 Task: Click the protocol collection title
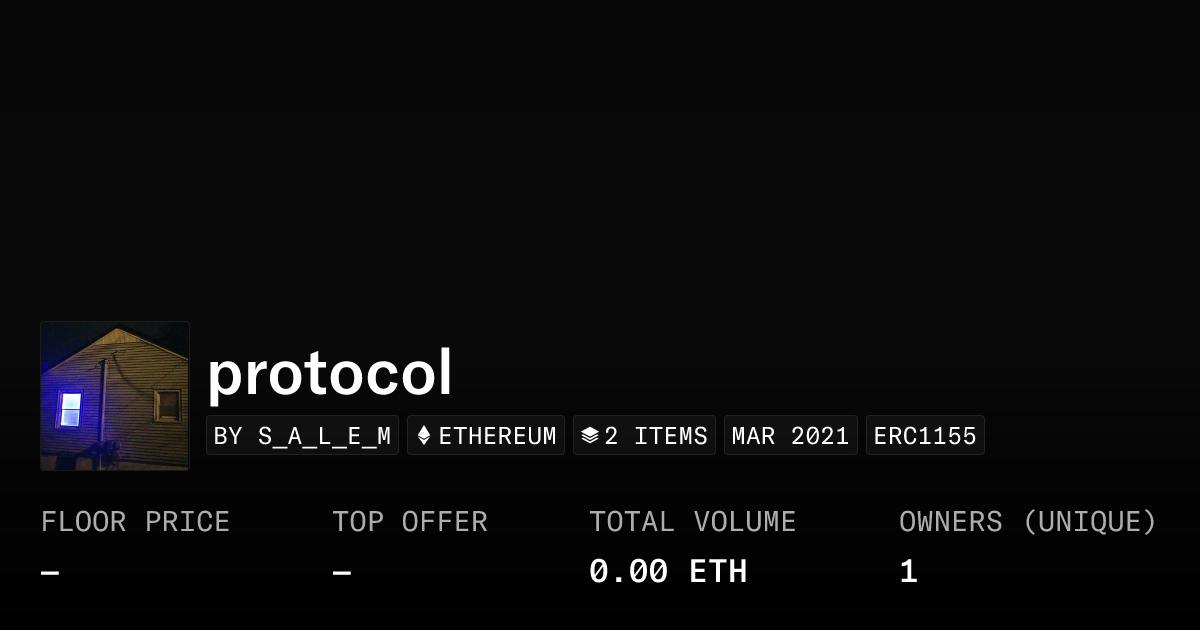click(x=329, y=374)
